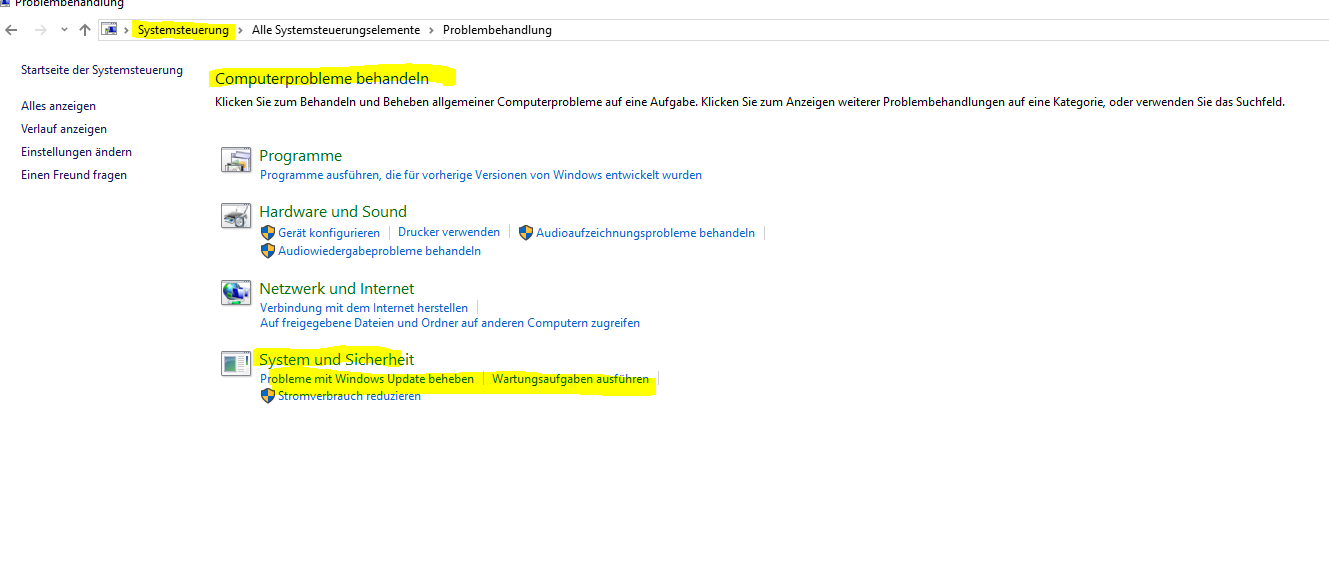Viewport: 1329px width, 573px height.
Task: Open Einstellungen ändern in sidebar
Action: (x=76, y=152)
